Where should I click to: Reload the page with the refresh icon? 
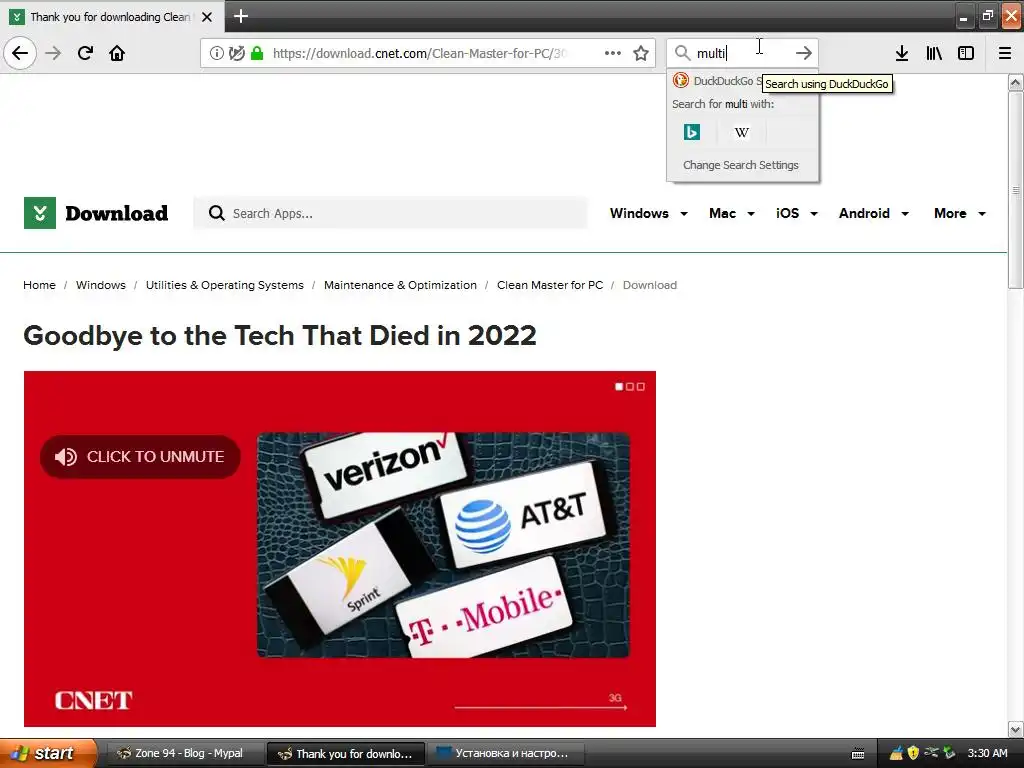click(85, 53)
